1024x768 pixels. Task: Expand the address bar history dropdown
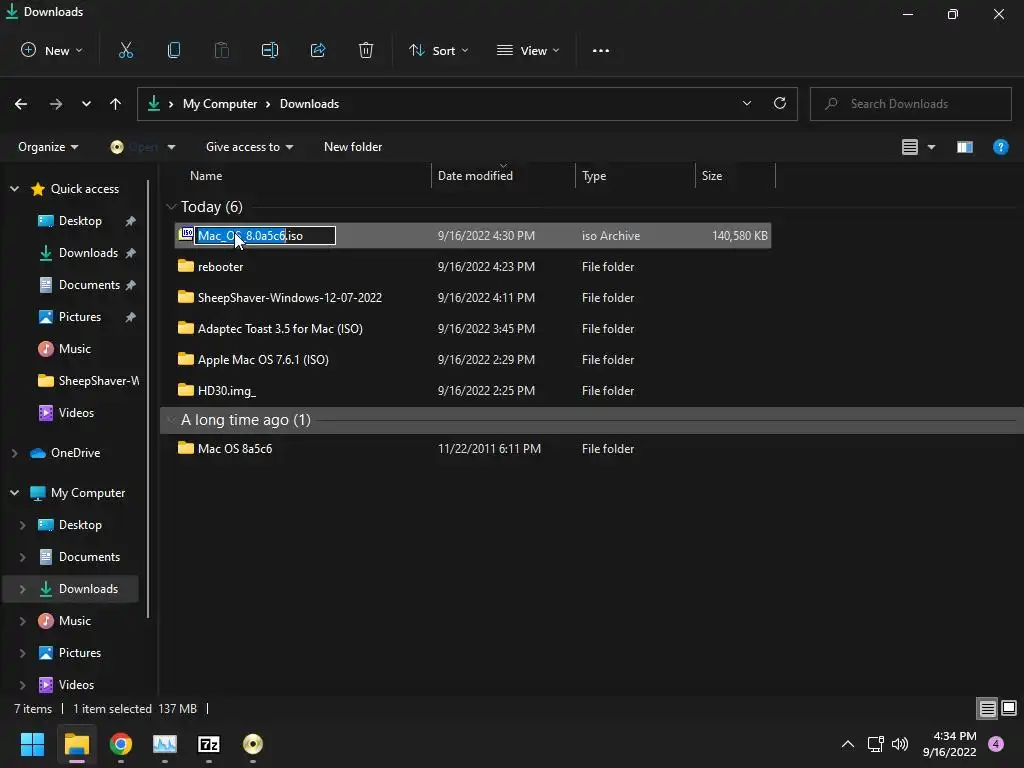746,103
